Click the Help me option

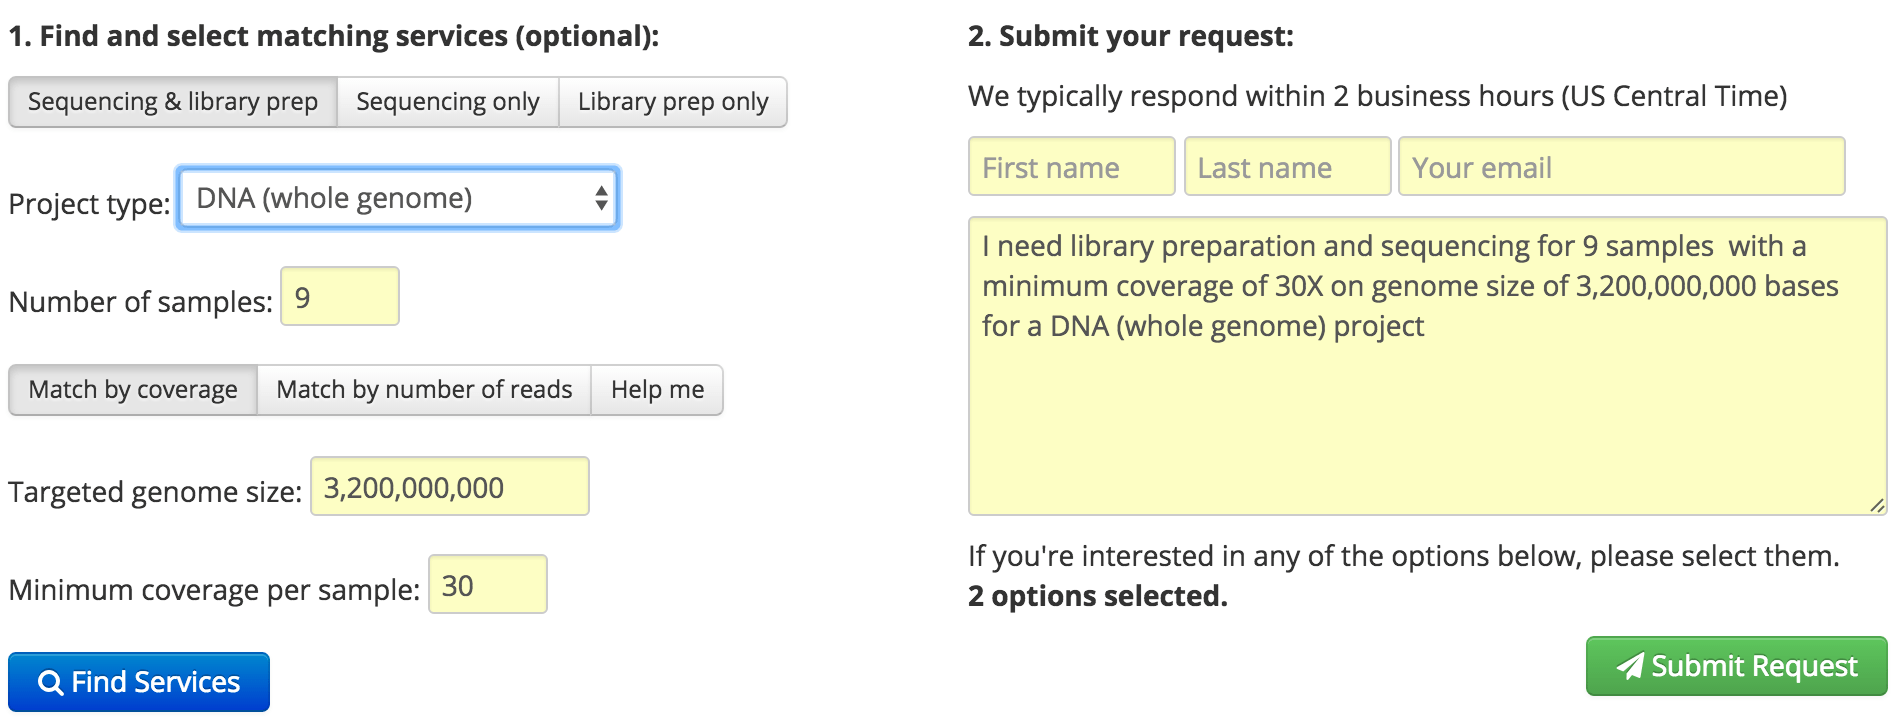[656, 389]
